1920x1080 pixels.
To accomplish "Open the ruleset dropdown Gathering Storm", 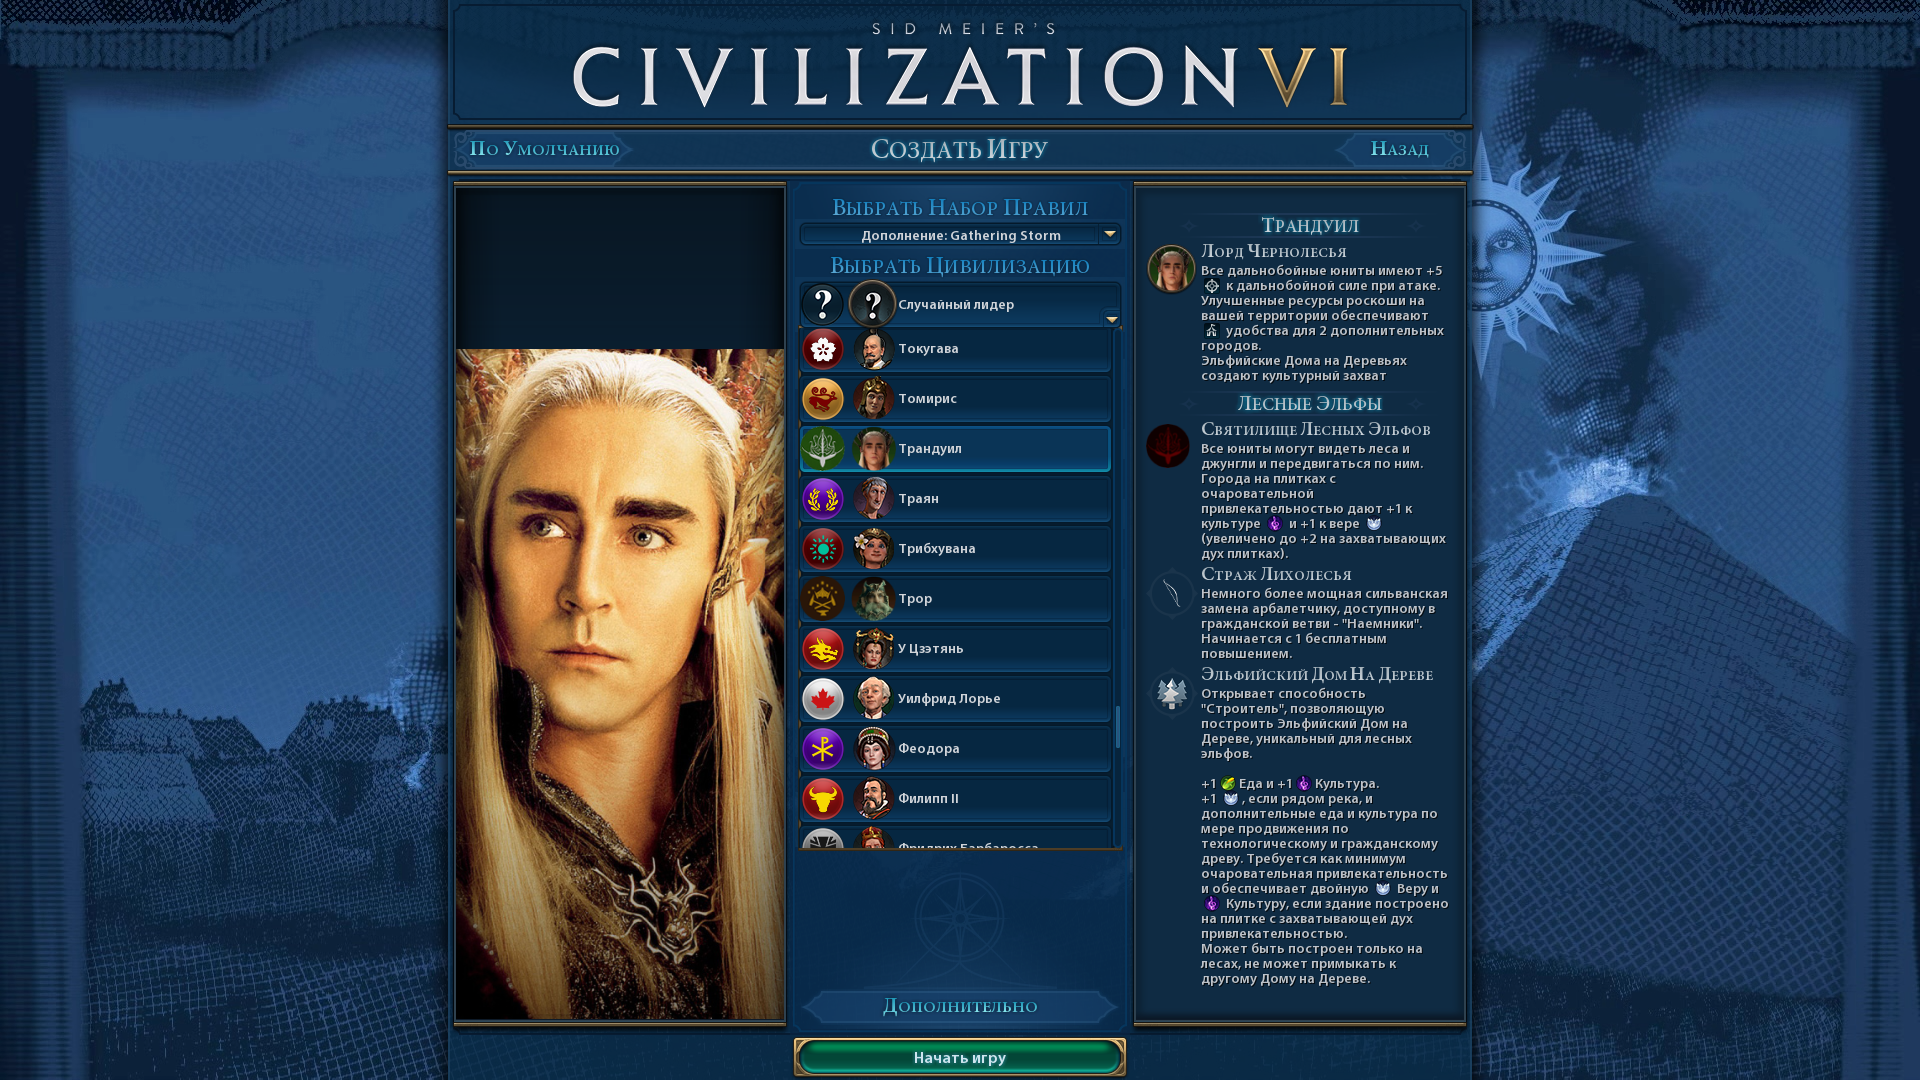I will click(960, 235).
